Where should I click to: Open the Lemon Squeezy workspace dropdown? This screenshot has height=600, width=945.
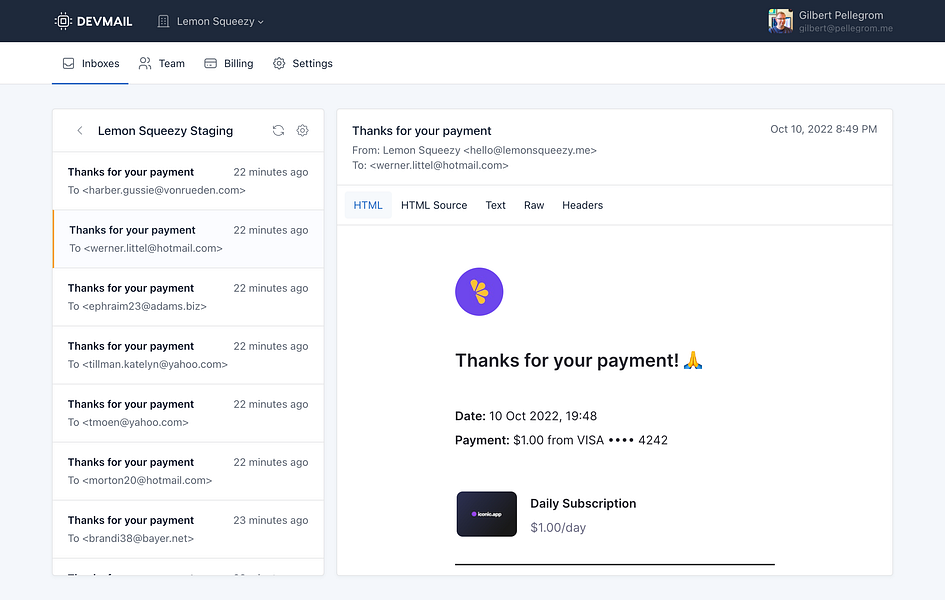[210, 20]
